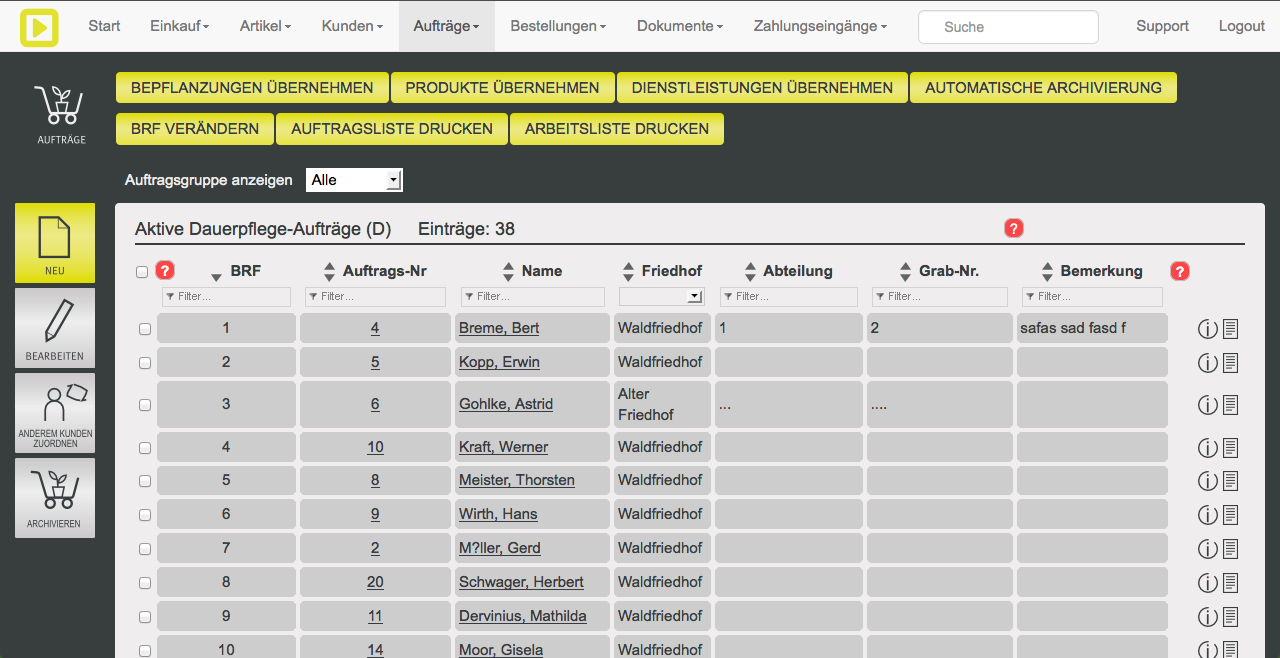1280x658 pixels.
Task: Open document icon for Kopp, Erwin row
Action: click(x=1231, y=362)
